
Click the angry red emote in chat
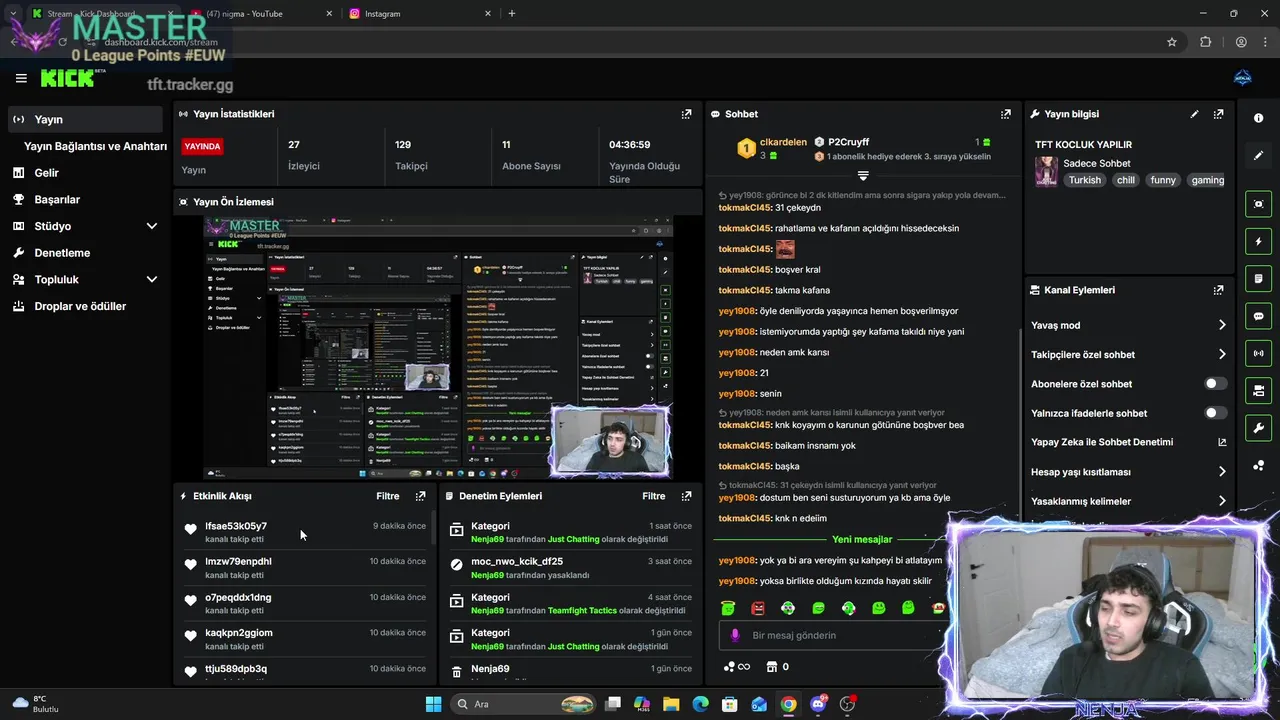pos(758,608)
